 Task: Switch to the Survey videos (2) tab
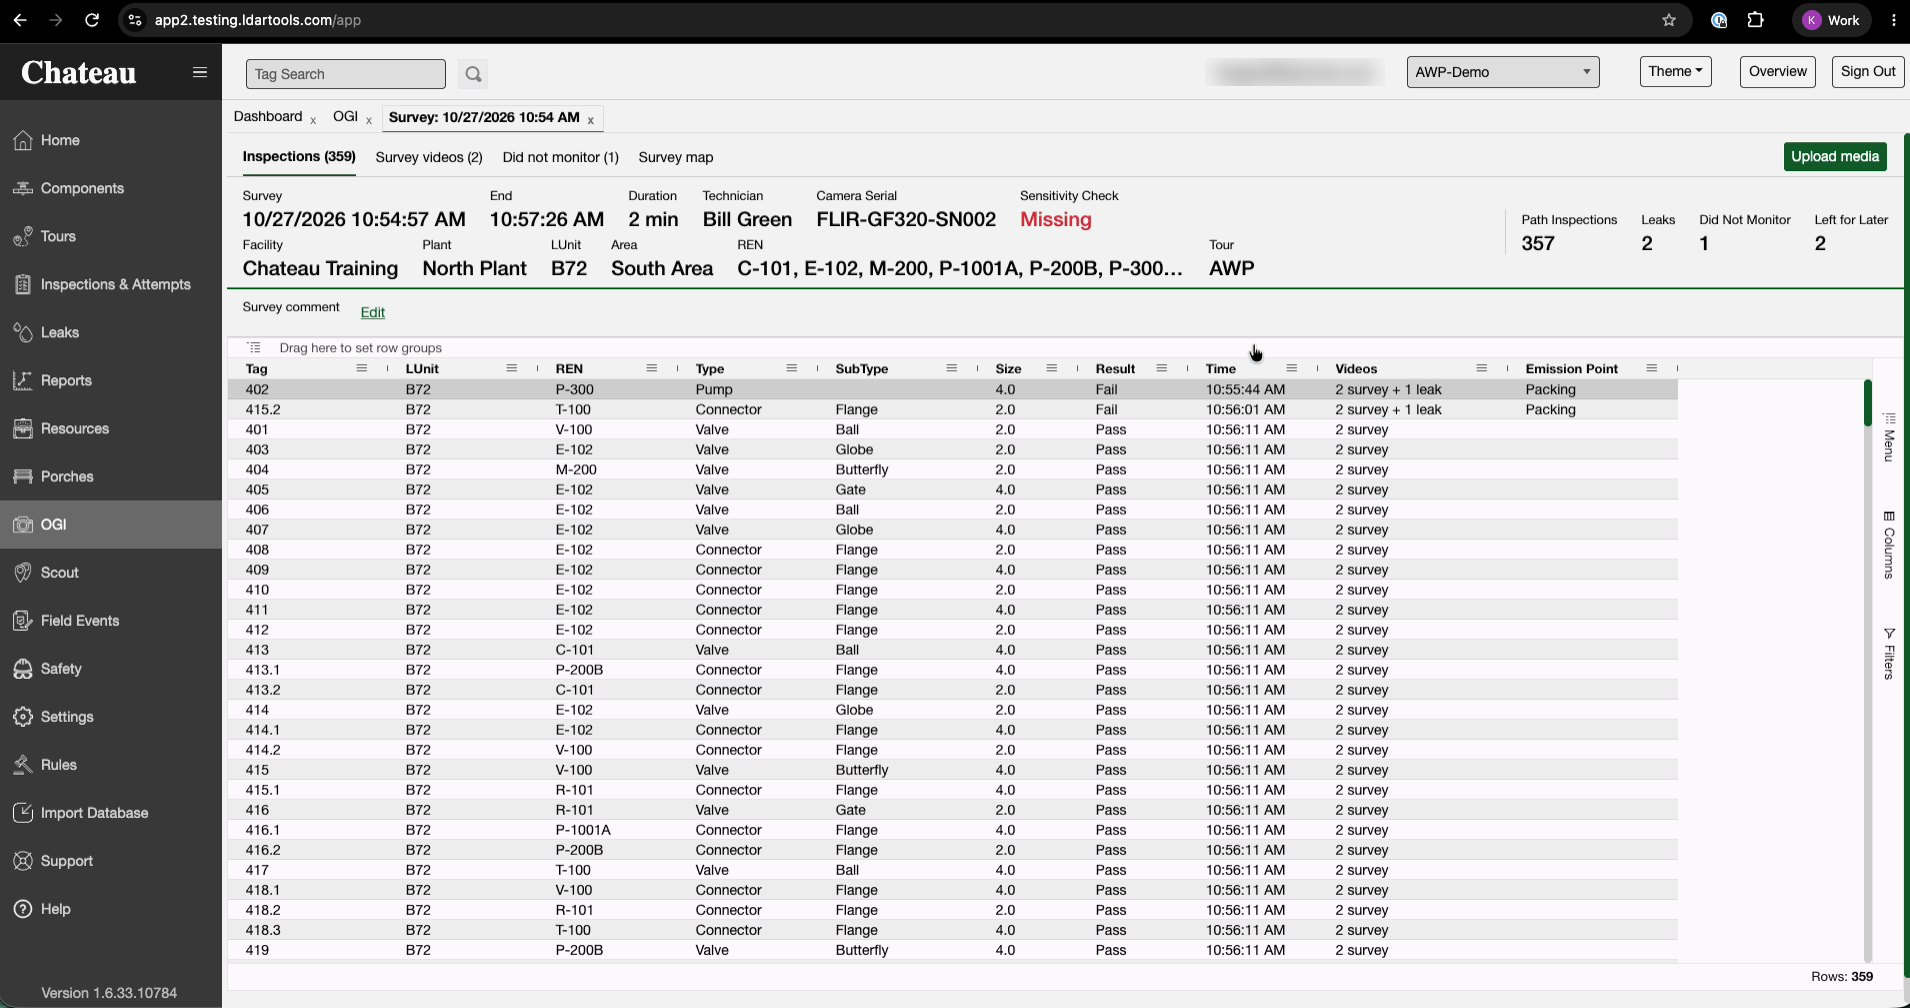(x=429, y=157)
